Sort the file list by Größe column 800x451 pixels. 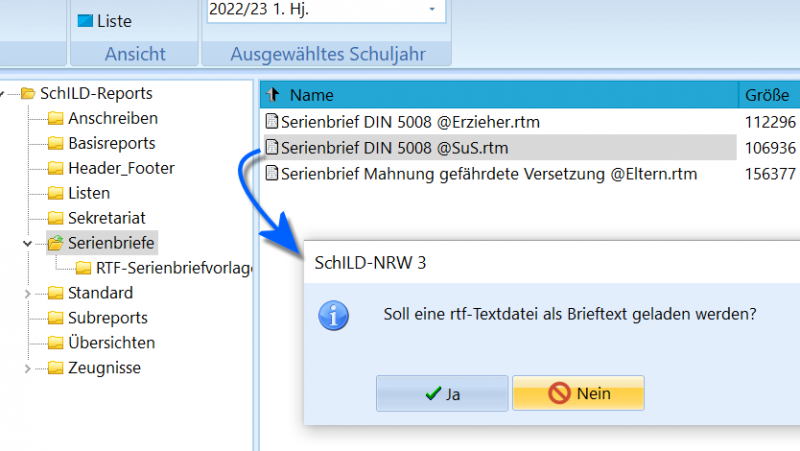coord(769,95)
